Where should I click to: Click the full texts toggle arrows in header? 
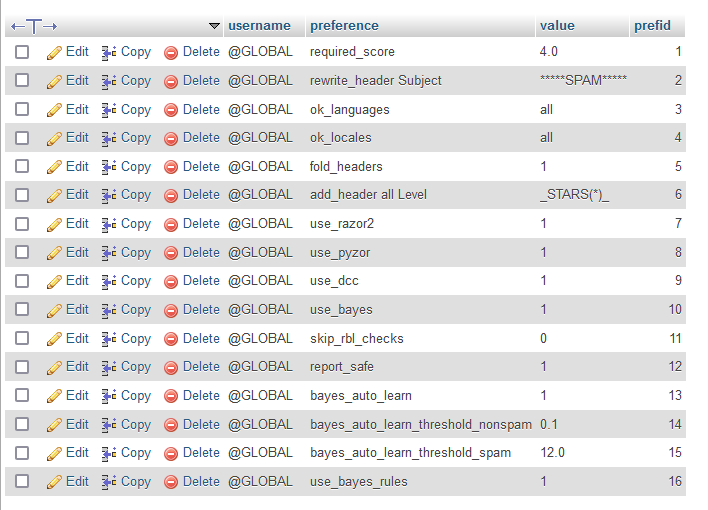(33, 26)
